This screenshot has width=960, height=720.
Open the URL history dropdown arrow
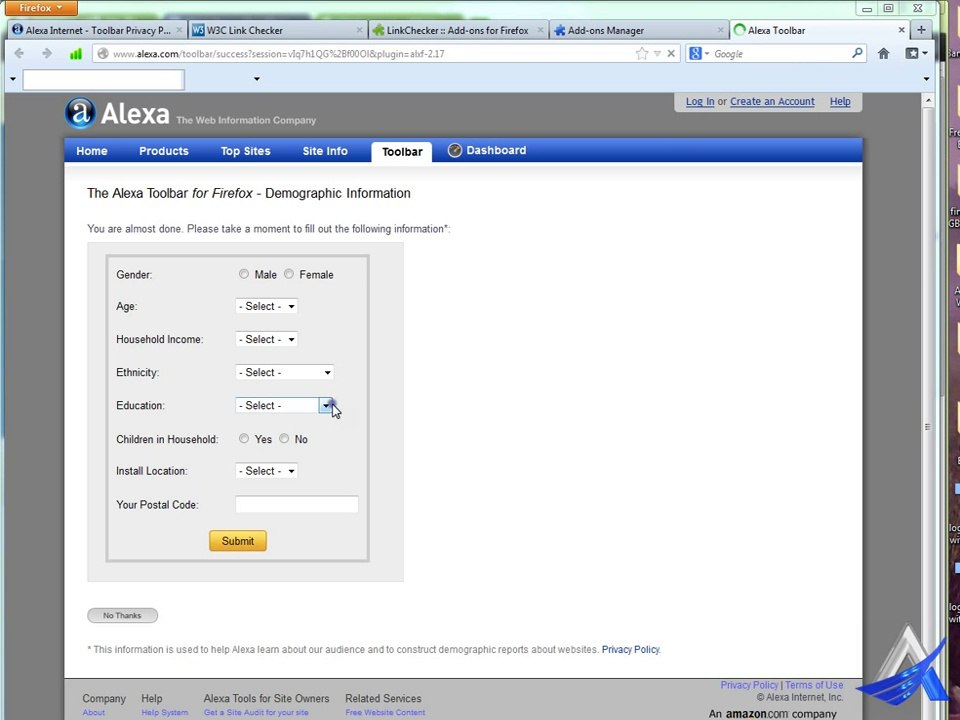657,54
